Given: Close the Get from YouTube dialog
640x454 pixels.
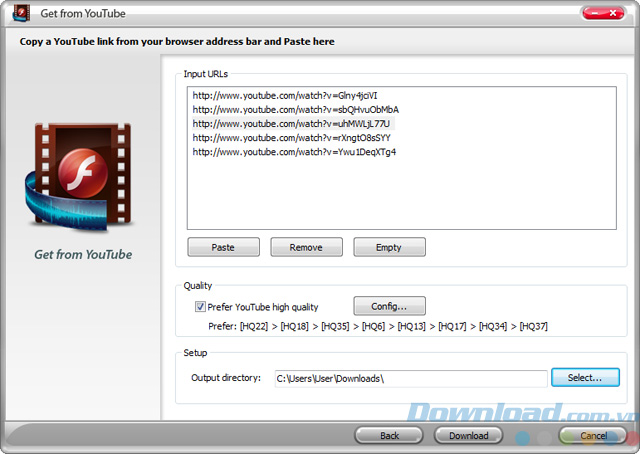Looking at the screenshot, I should pos(613,13).
